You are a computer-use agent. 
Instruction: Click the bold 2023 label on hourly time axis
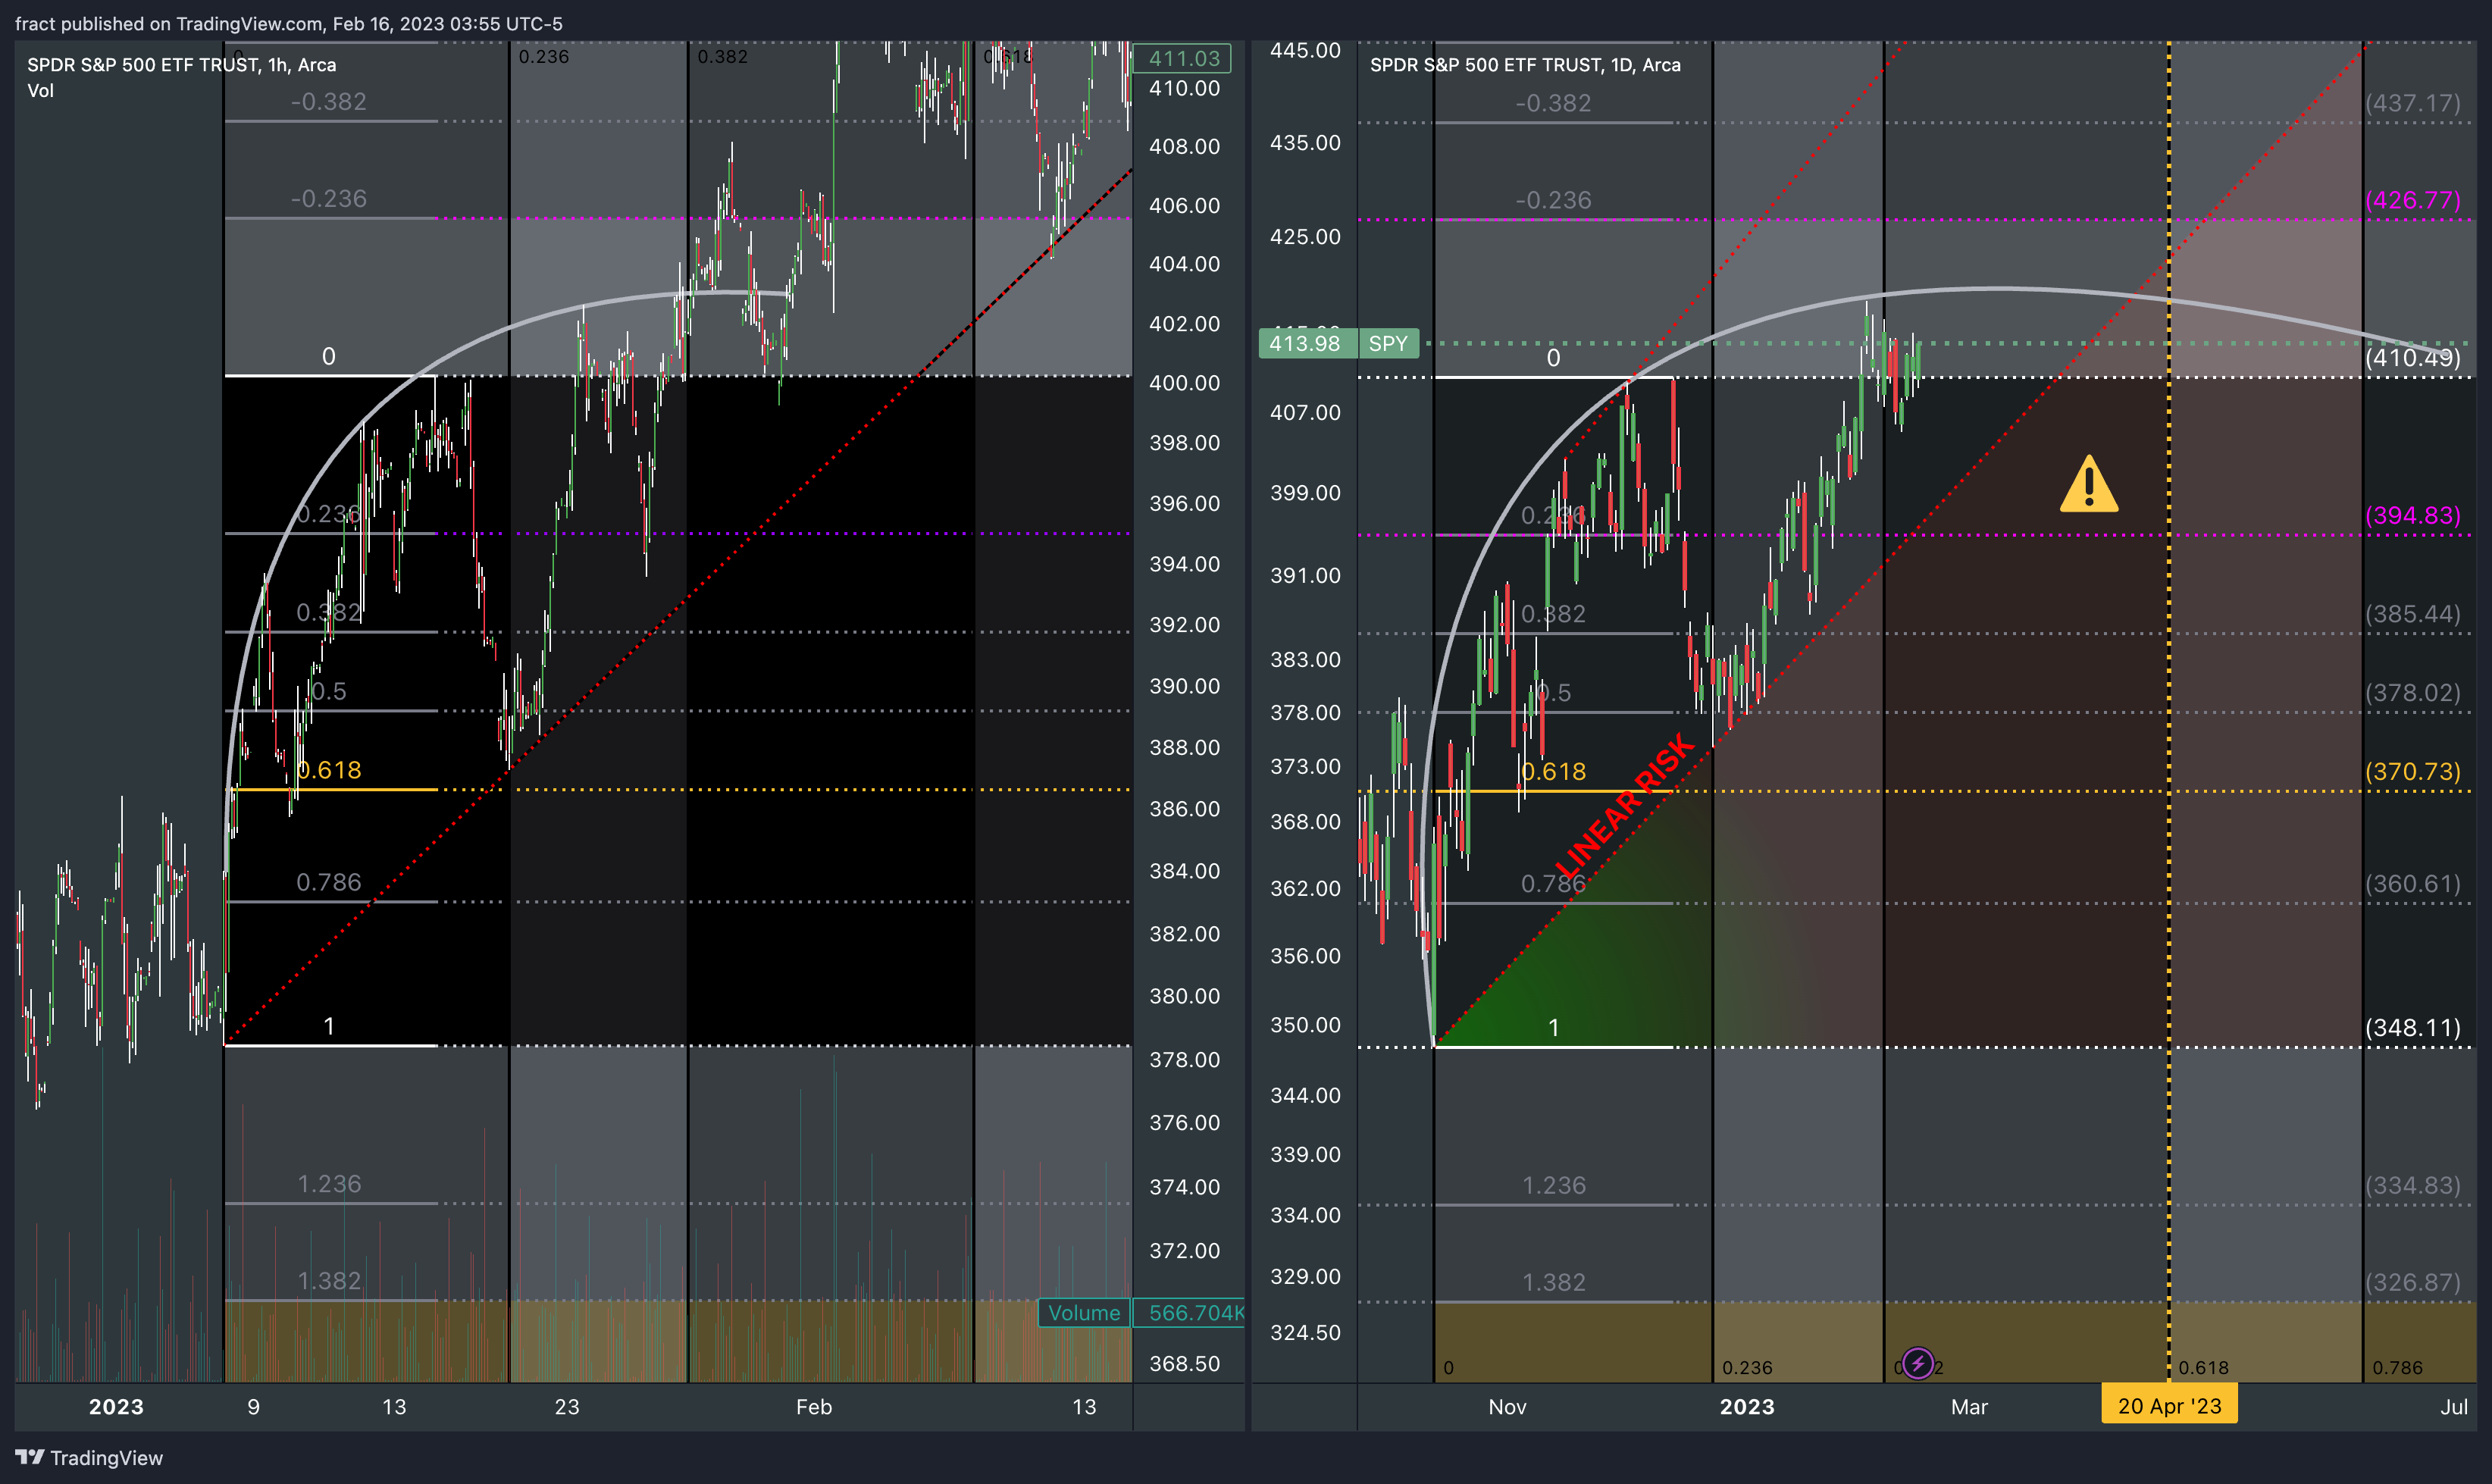[116, 1407]
